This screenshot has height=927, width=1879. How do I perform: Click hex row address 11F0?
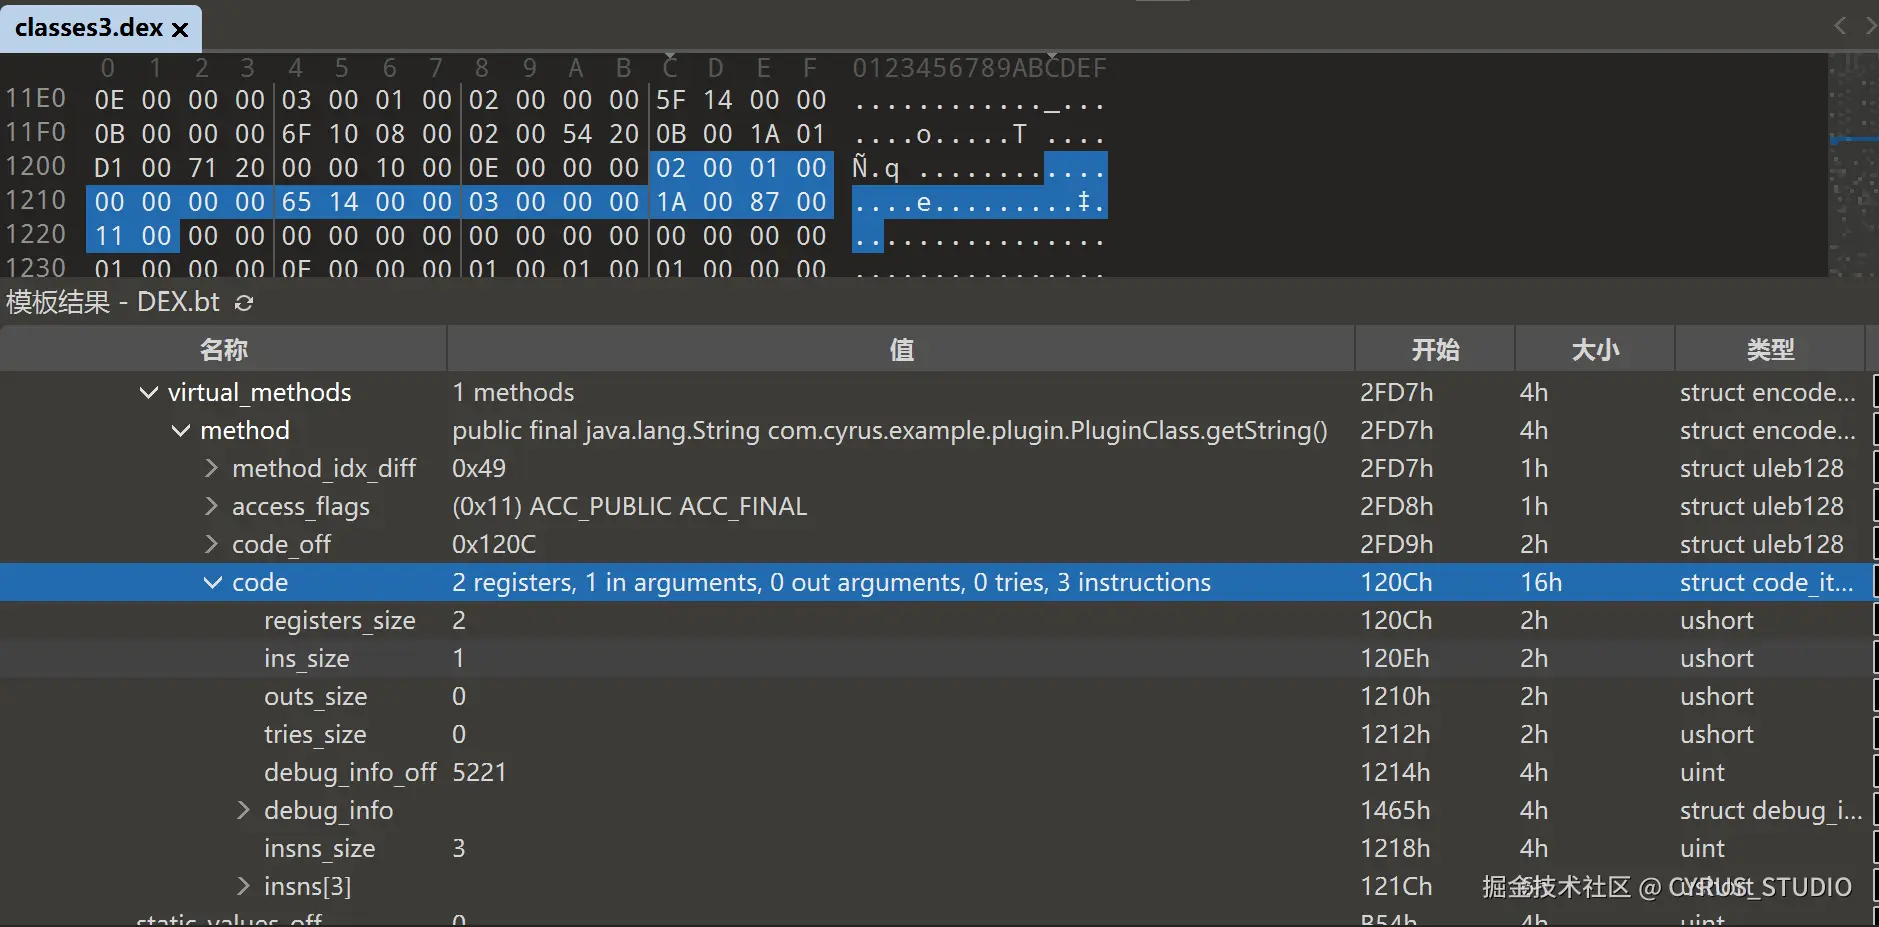tap(36, 133)
